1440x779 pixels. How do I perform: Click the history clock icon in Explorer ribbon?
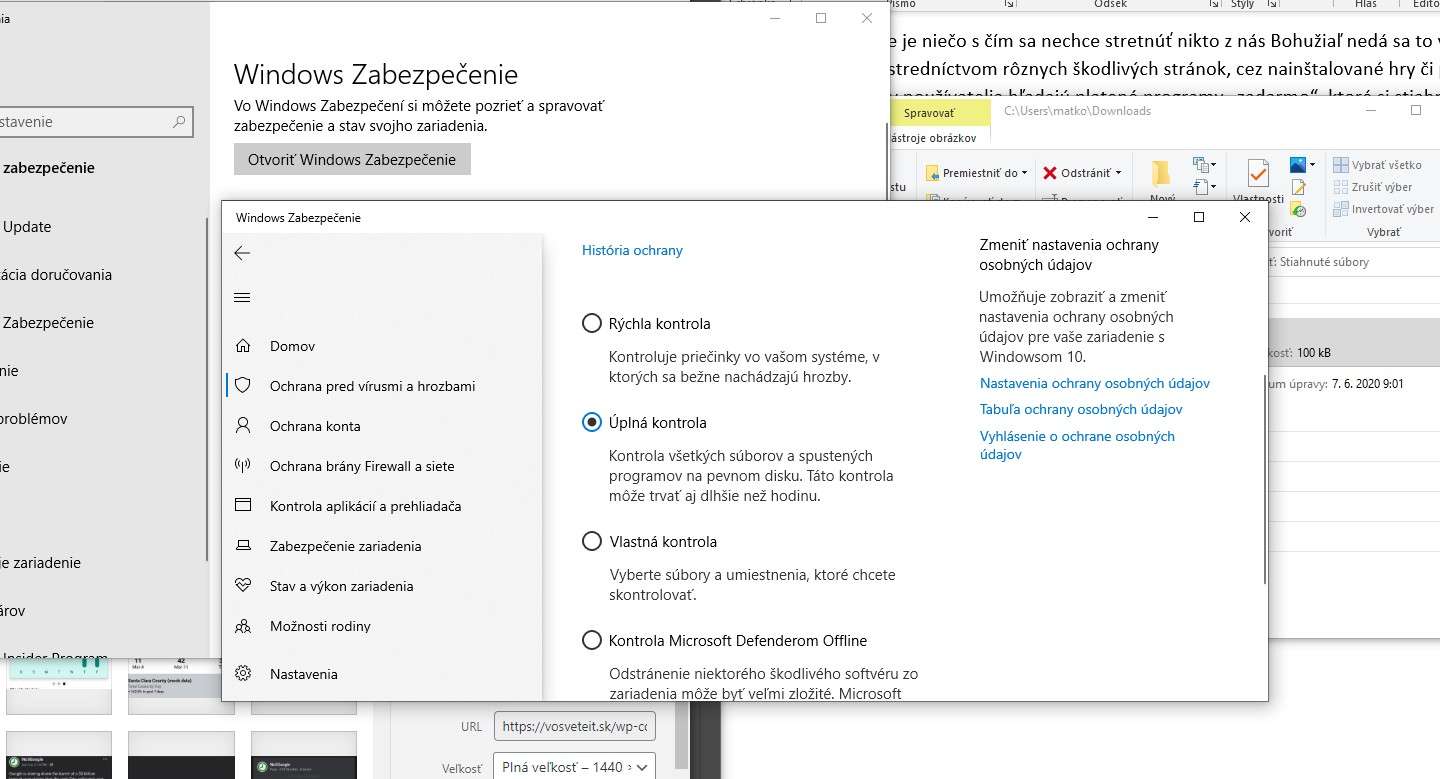1298,209
